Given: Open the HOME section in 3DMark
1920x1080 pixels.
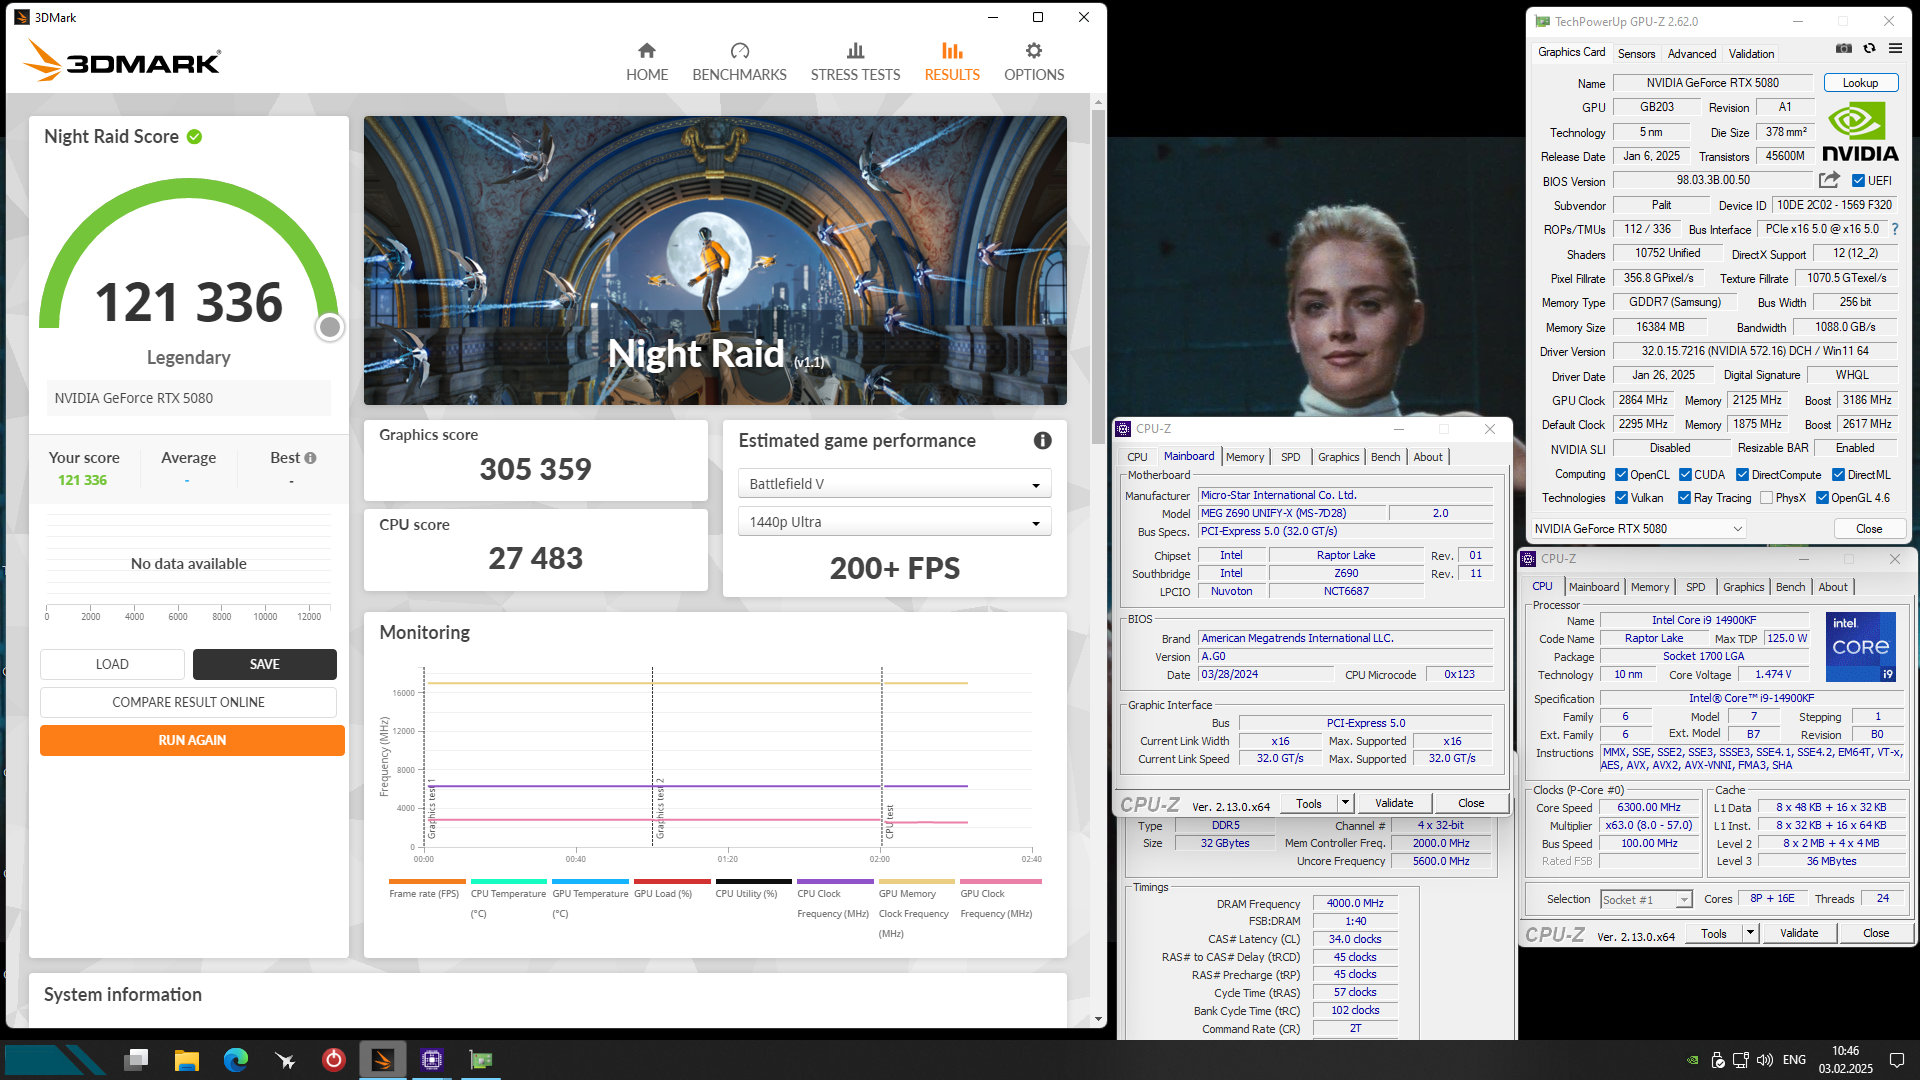Looking at the screenshot, I should [647, 62].
